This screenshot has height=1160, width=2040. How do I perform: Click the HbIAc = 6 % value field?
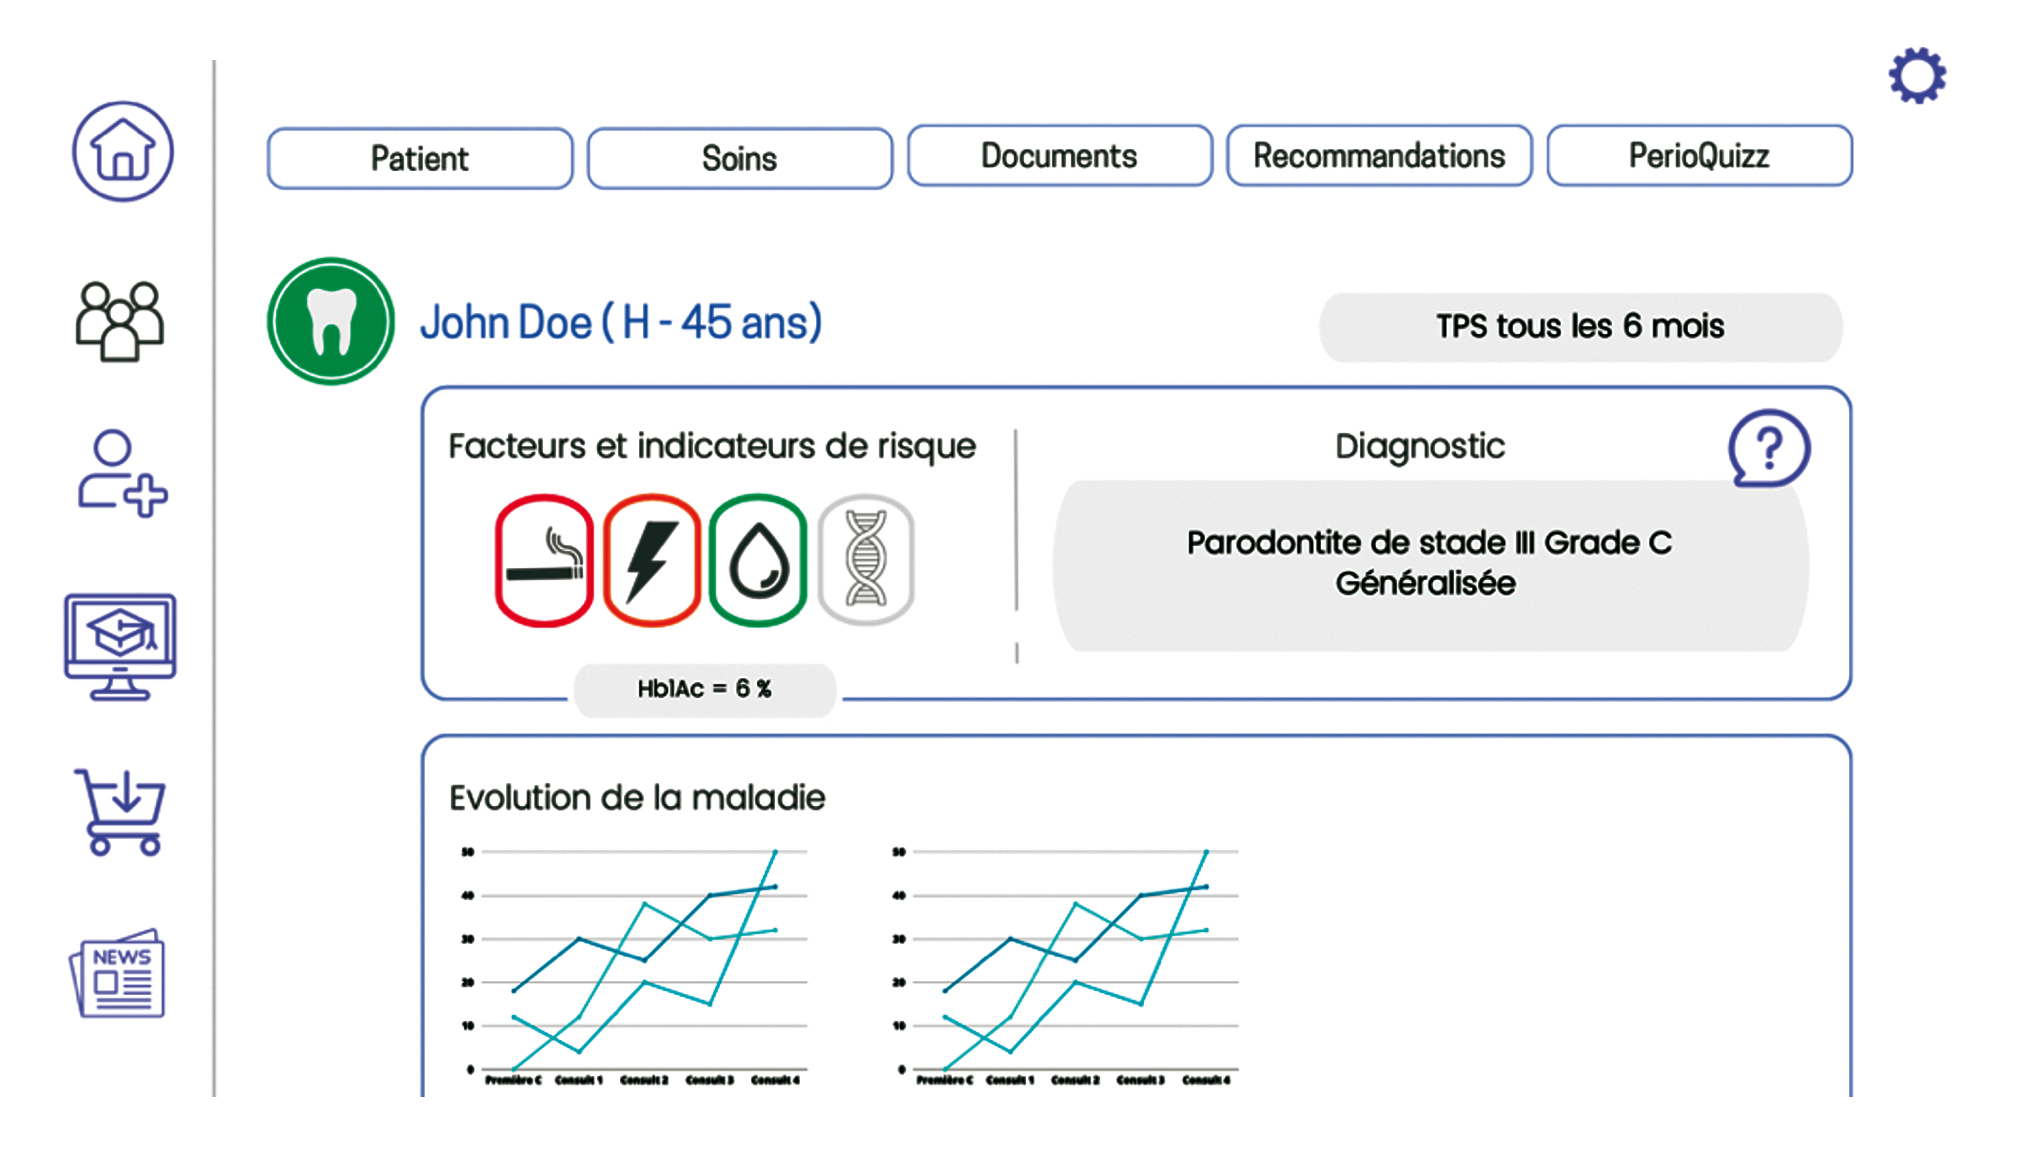click(705, 689)
